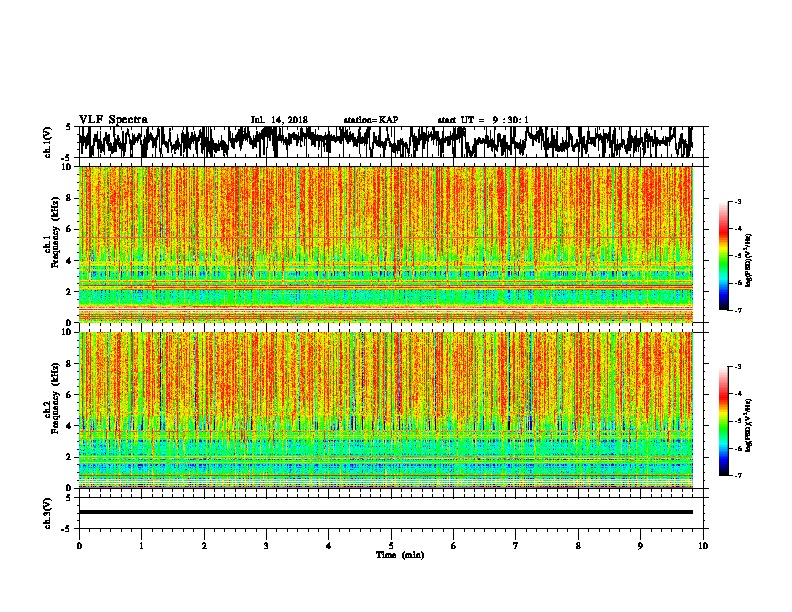792x612 pixels.
Task: Click the "ch.1 Frequency (kHz)" axis label
Action: coord(51,232)
